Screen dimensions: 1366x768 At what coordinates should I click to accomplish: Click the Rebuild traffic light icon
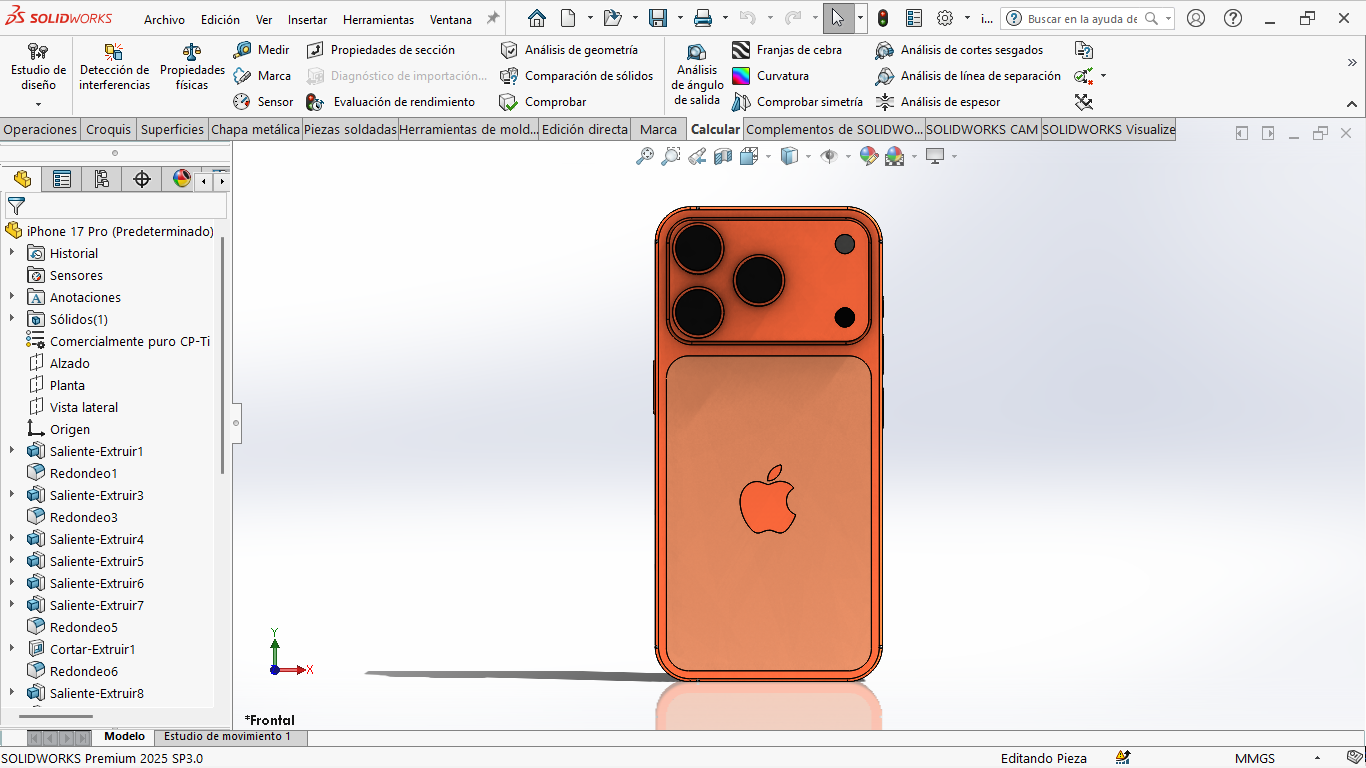tap(883, 18)
